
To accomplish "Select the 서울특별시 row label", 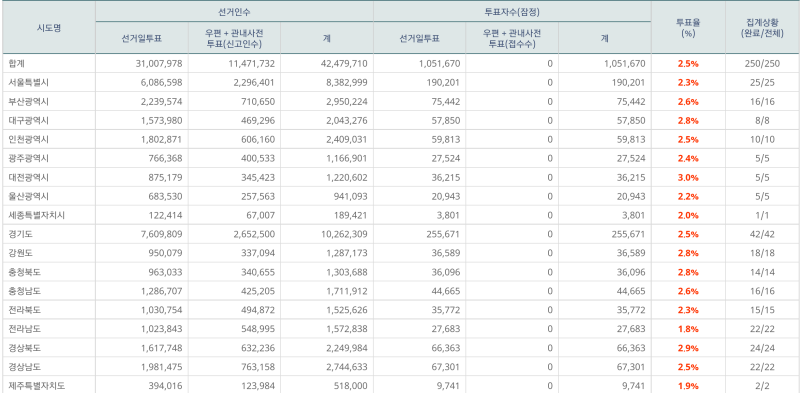I will click(29, 83).
